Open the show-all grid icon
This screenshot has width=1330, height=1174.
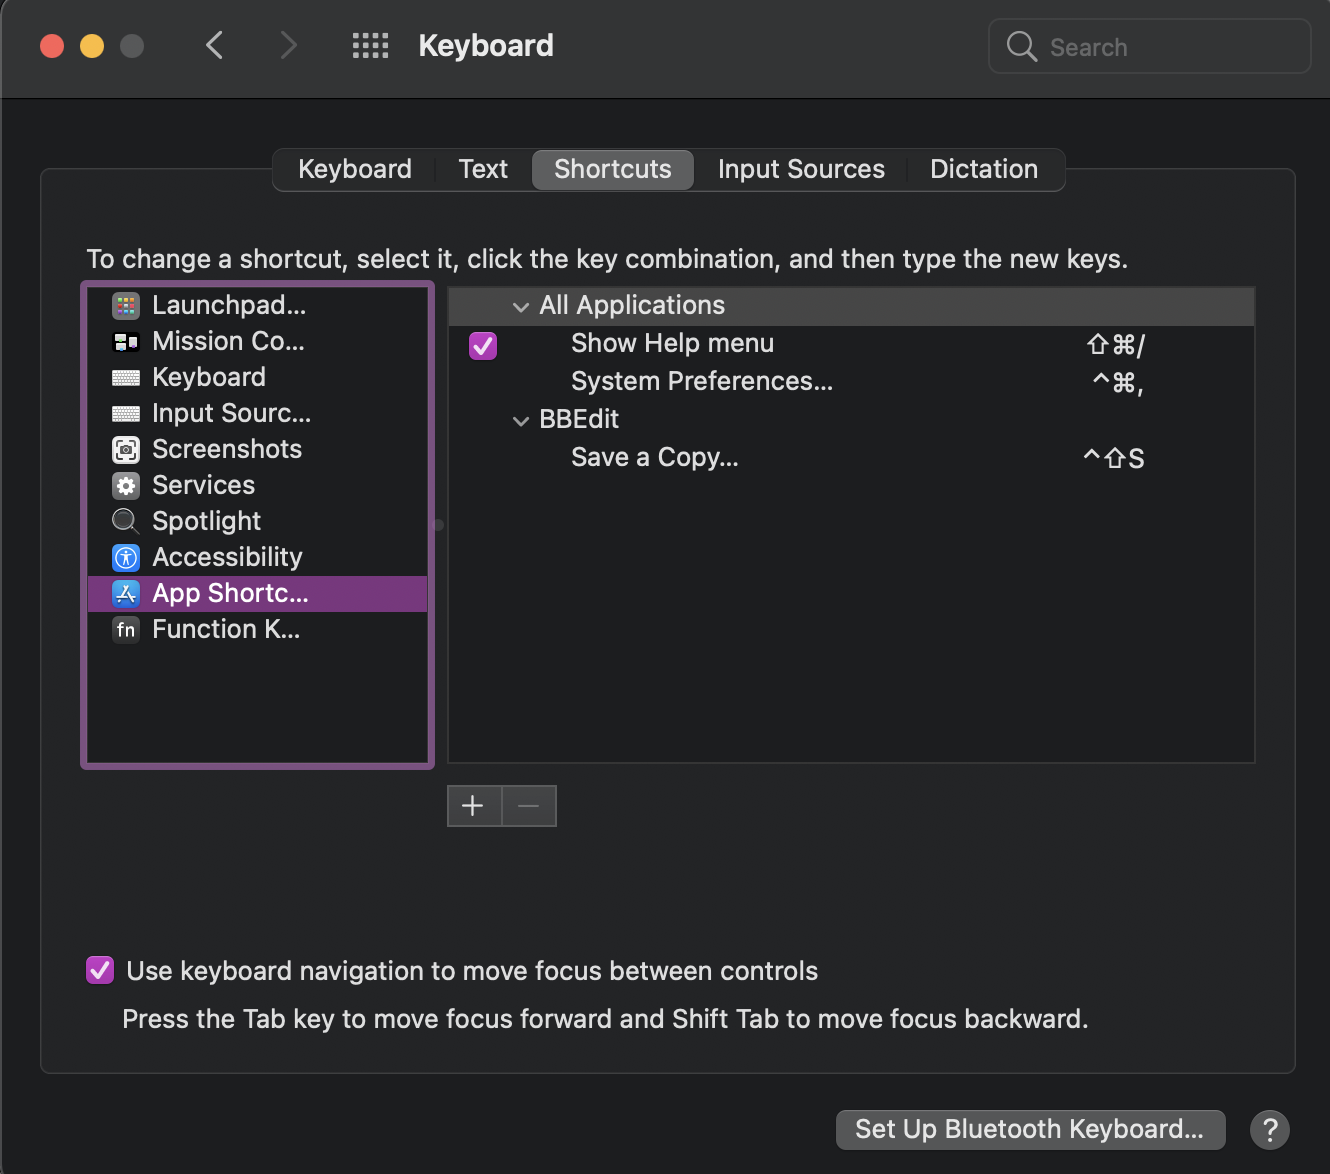point(370,46)
